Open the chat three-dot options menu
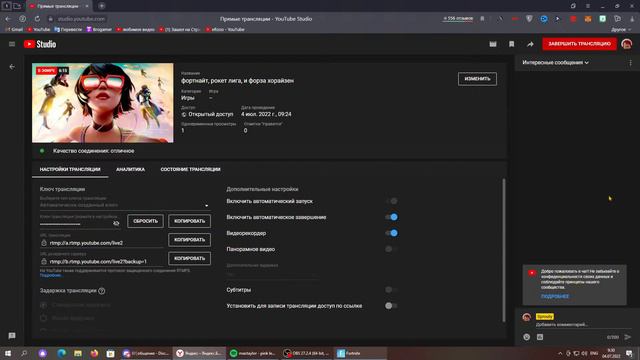 coord(630,63)
